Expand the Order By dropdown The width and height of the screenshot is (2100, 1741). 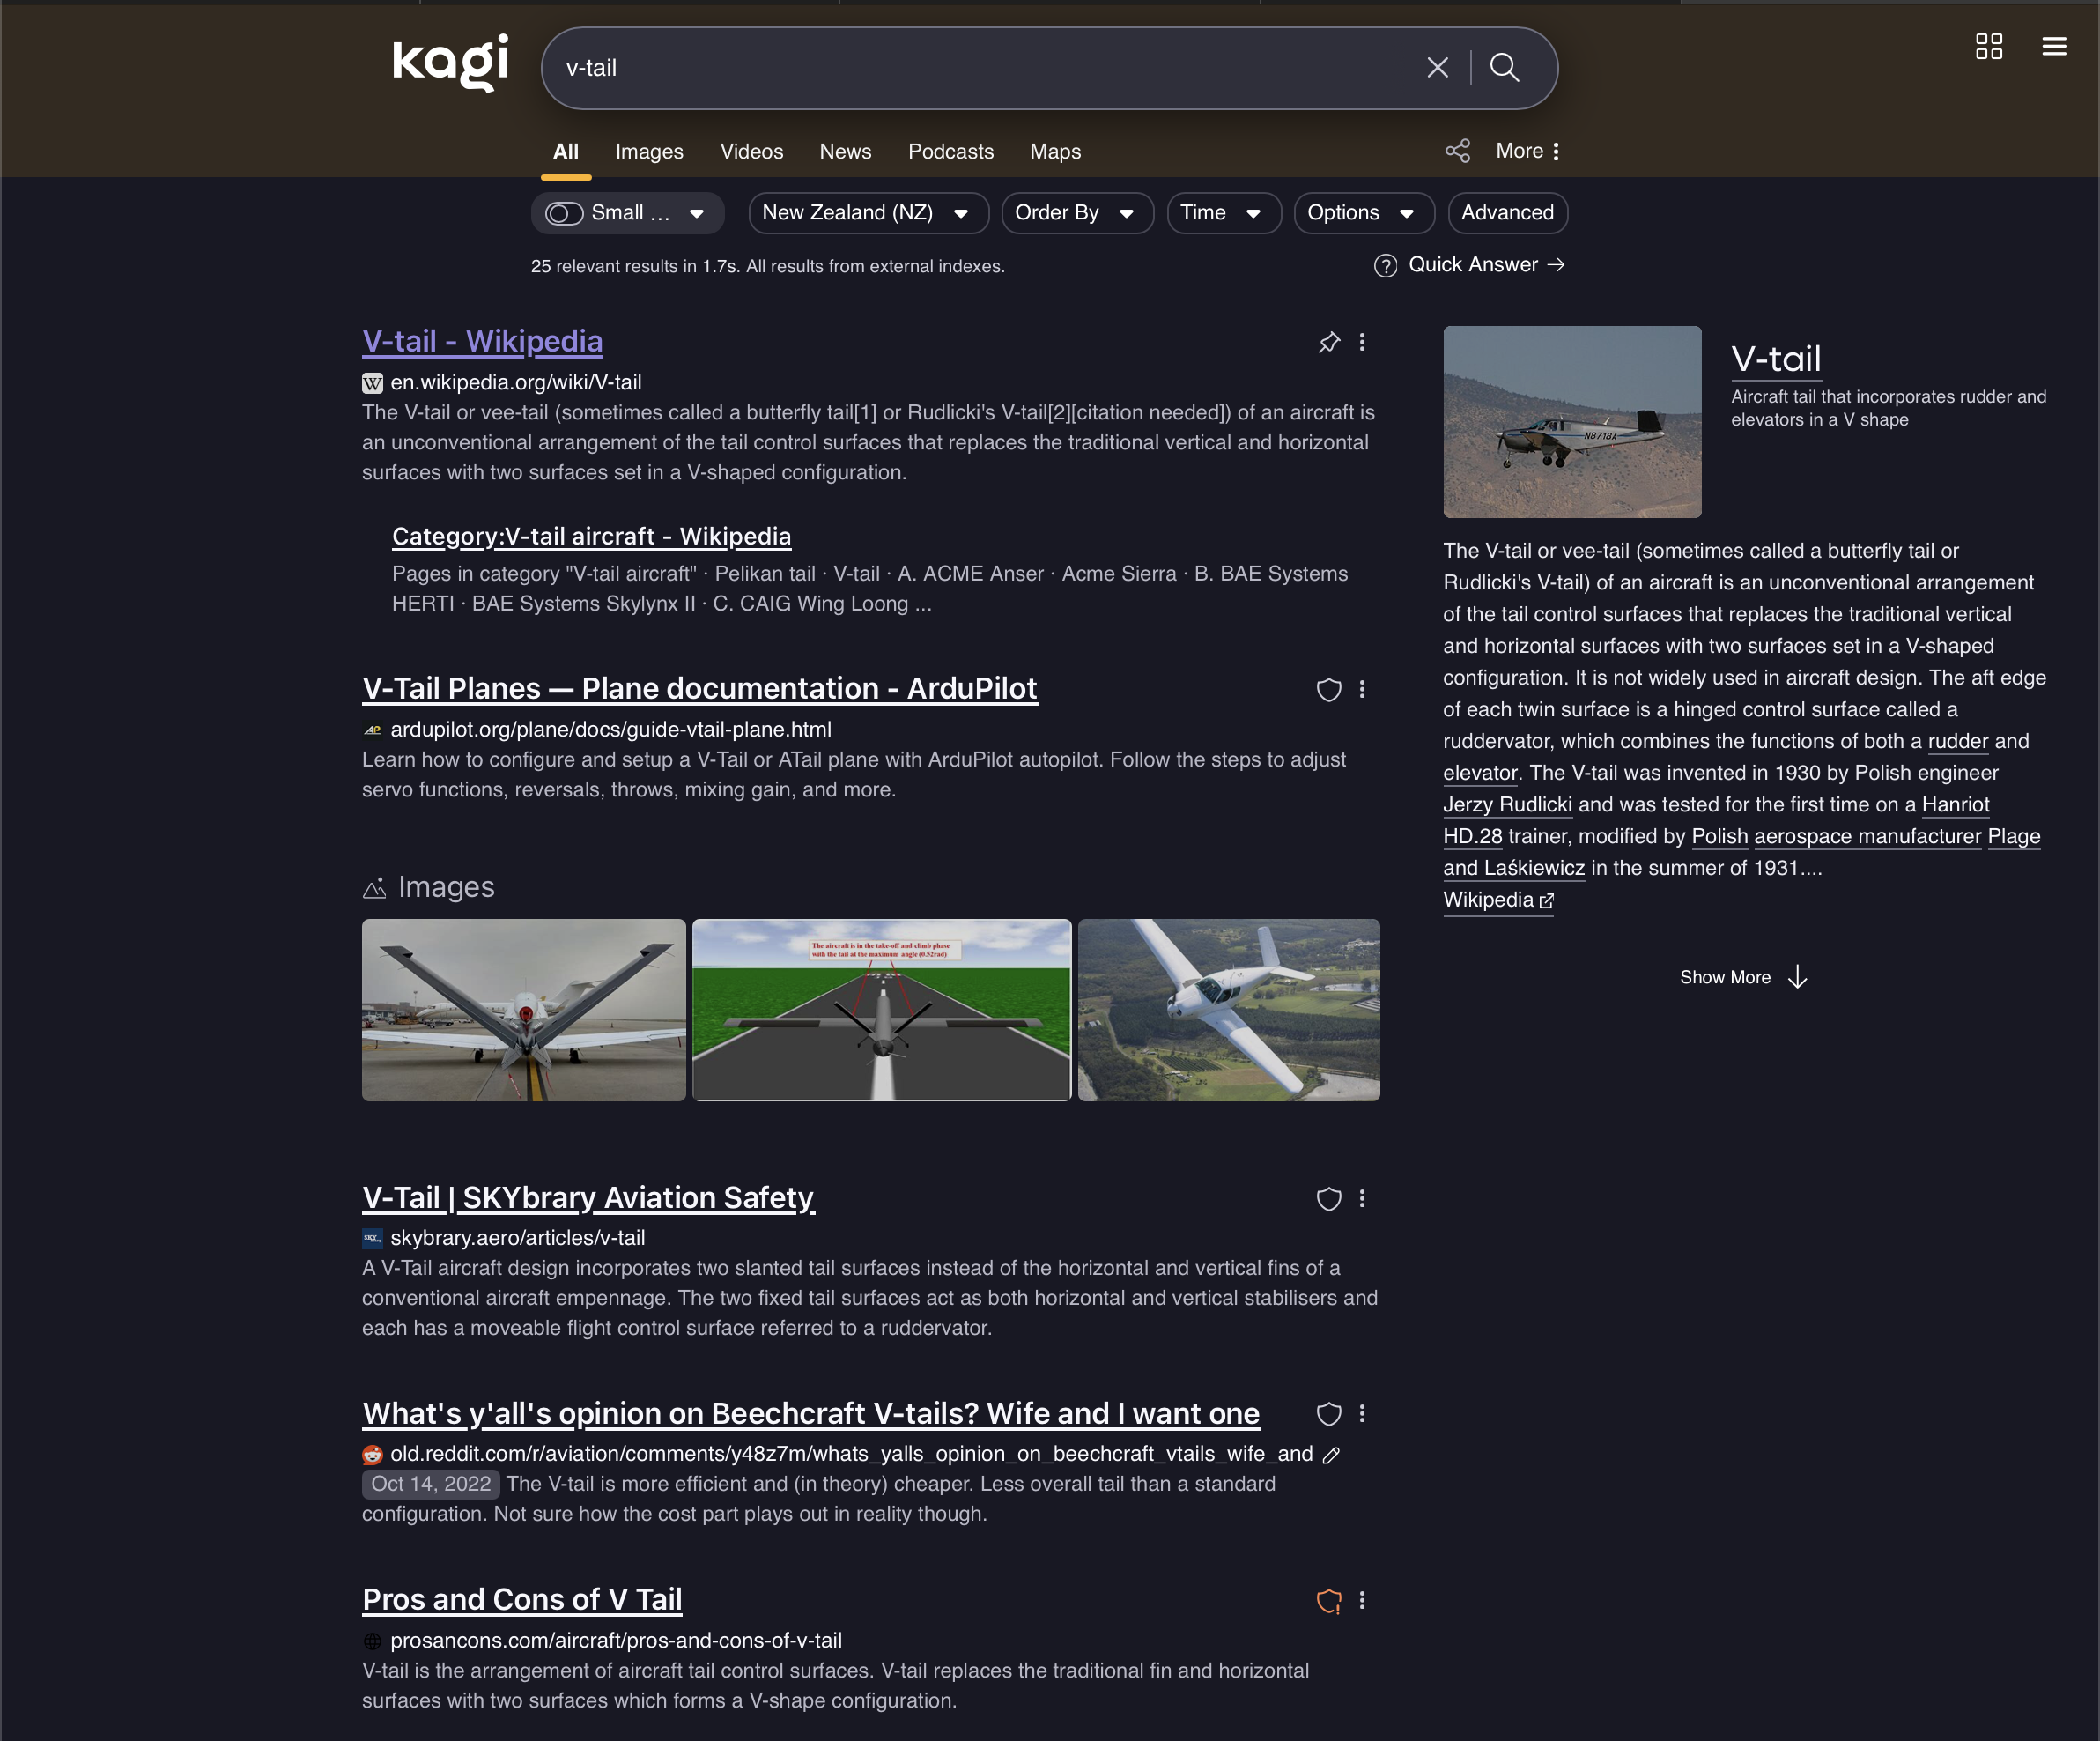click(1077, 213)
